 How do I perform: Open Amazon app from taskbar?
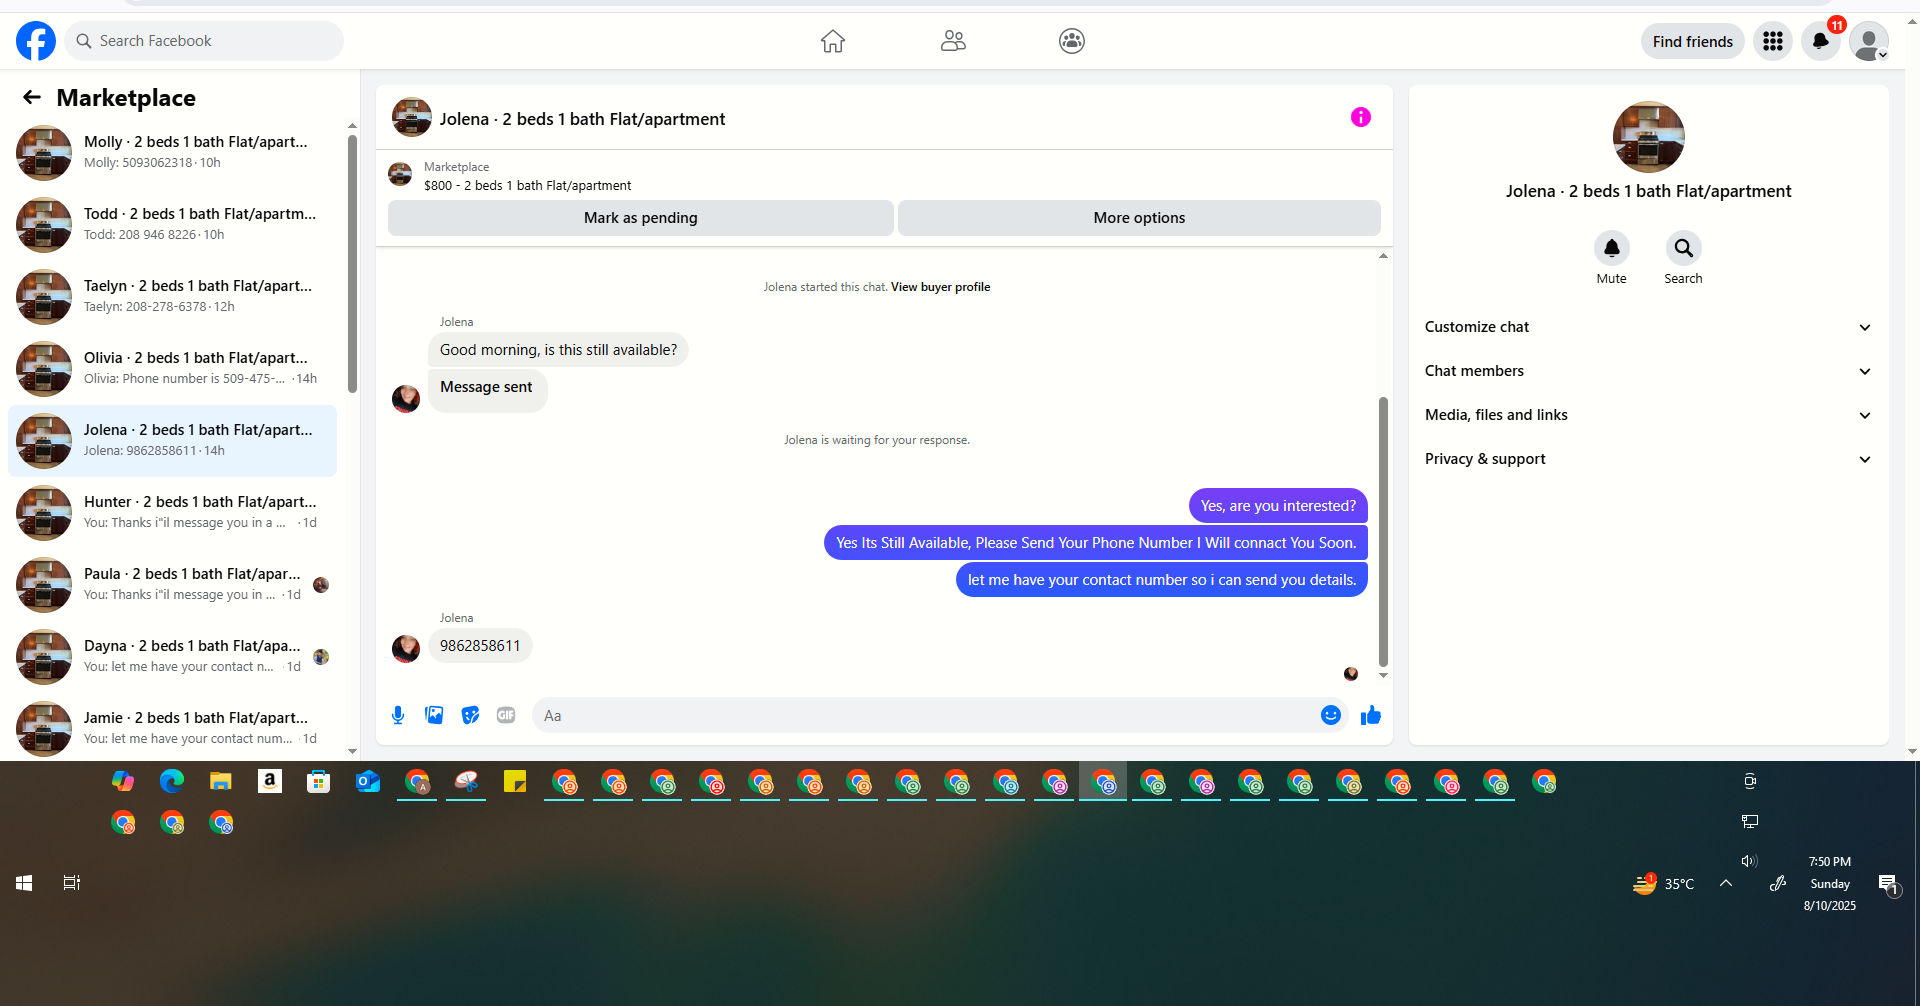pos(270,781)
